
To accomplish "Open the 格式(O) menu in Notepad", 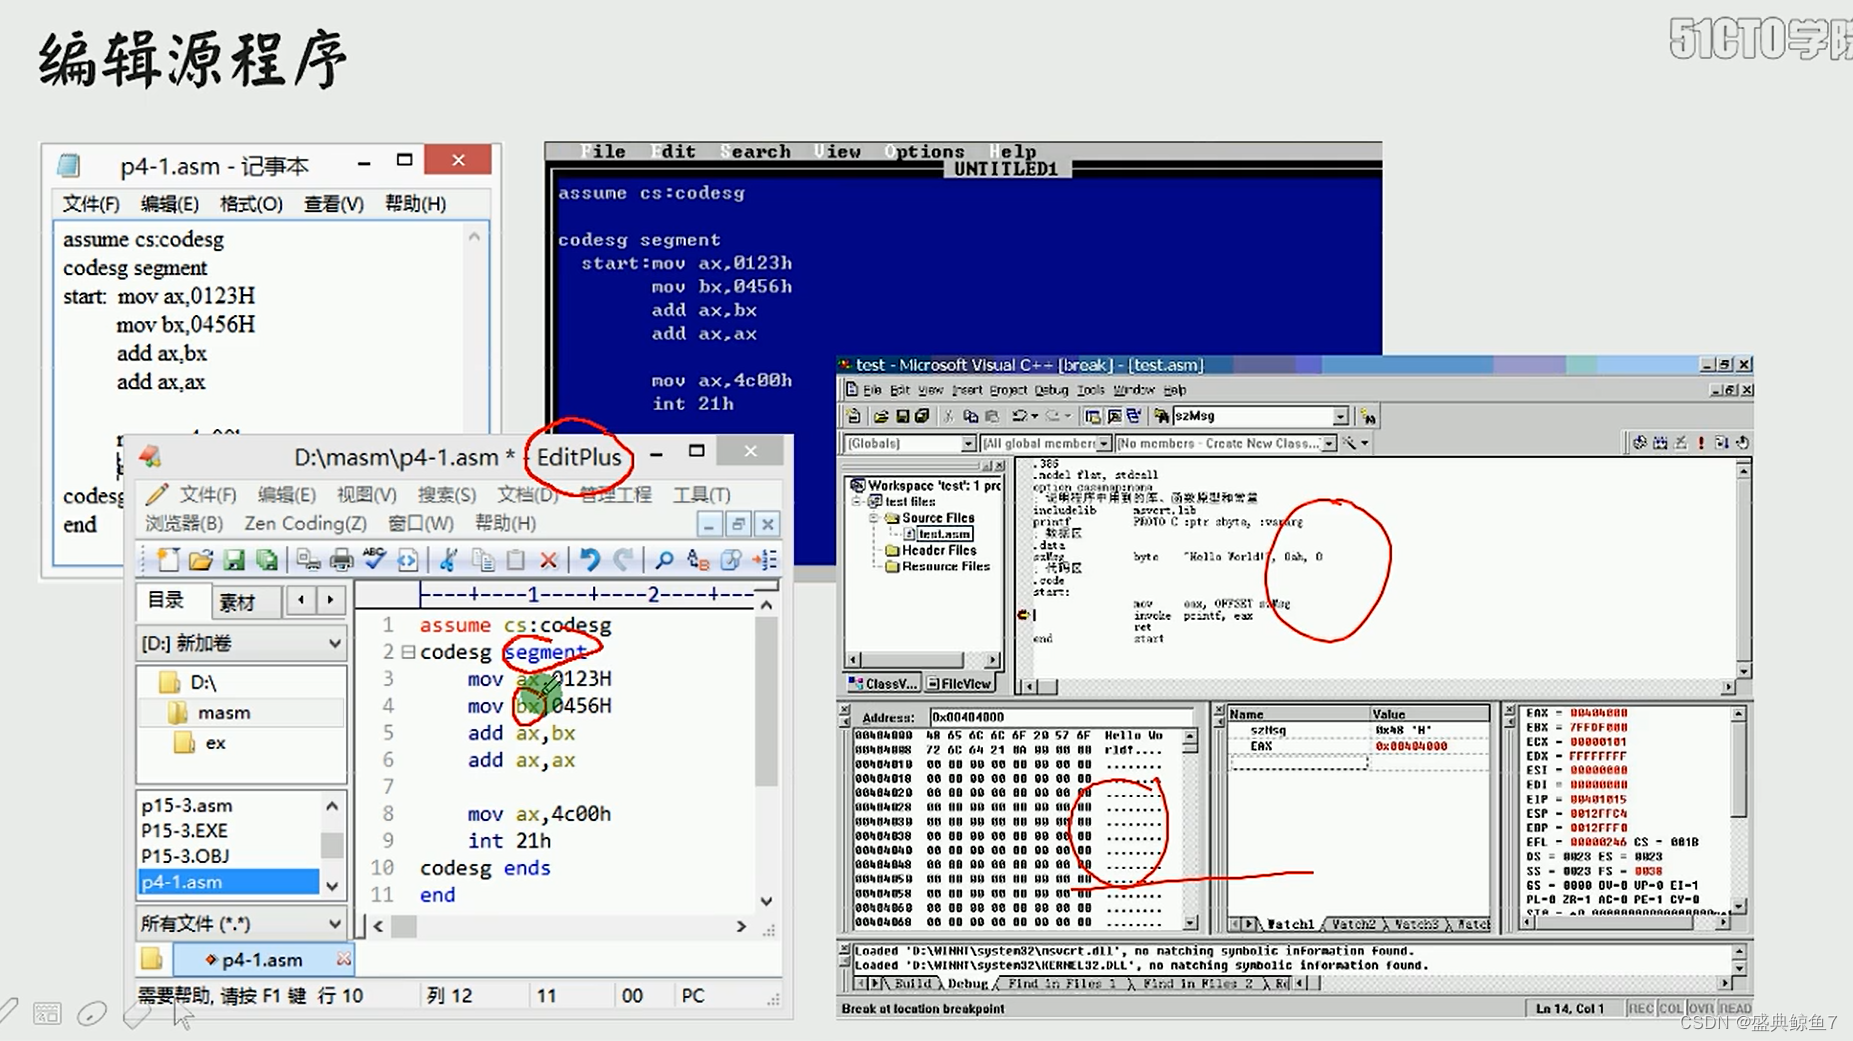I will tap(251, 204).
